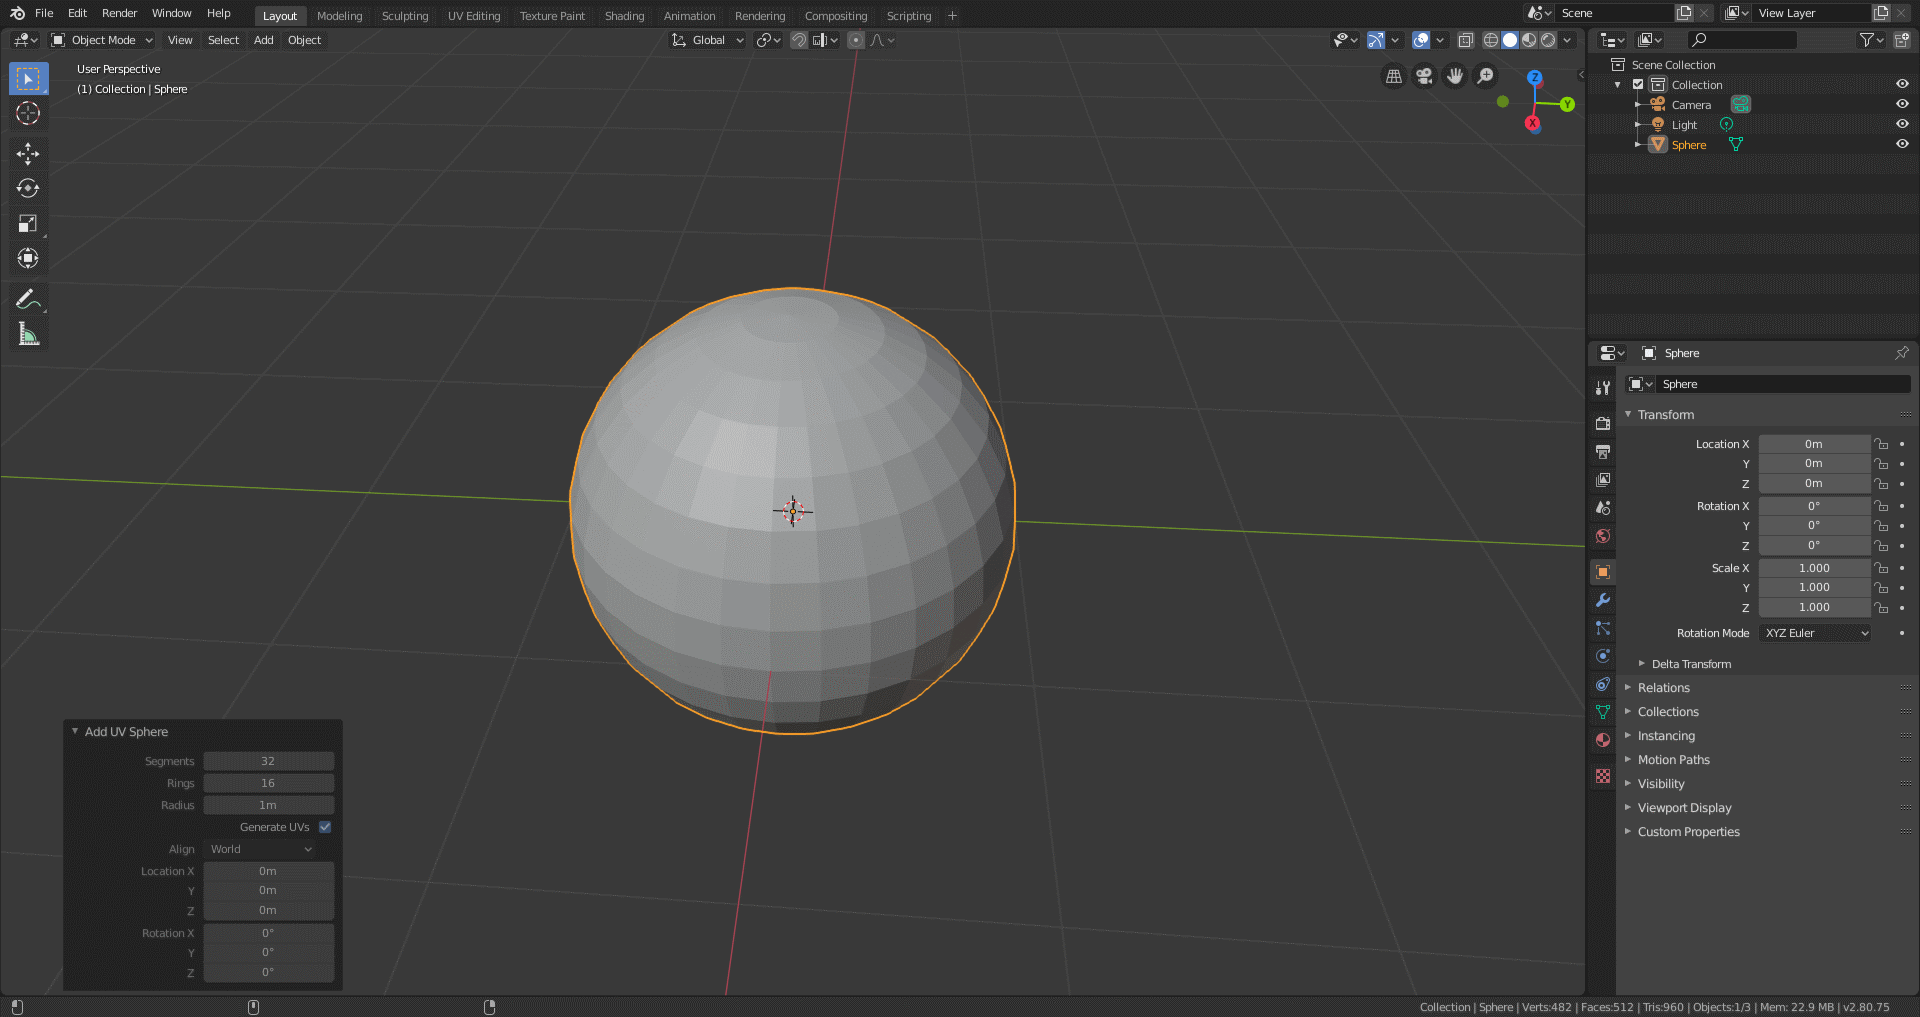Open the Render menu
The width and height of the screenshot is (1920, 1017).
[119, 13]
